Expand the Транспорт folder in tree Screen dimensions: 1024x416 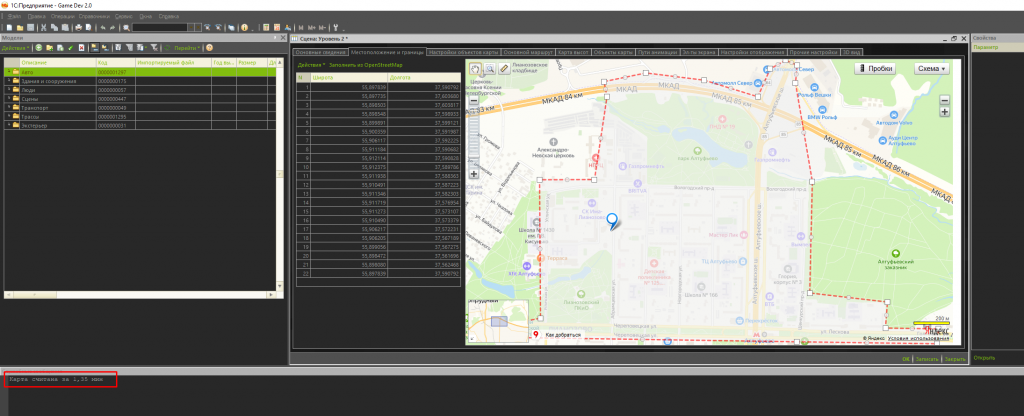point(9,108)
